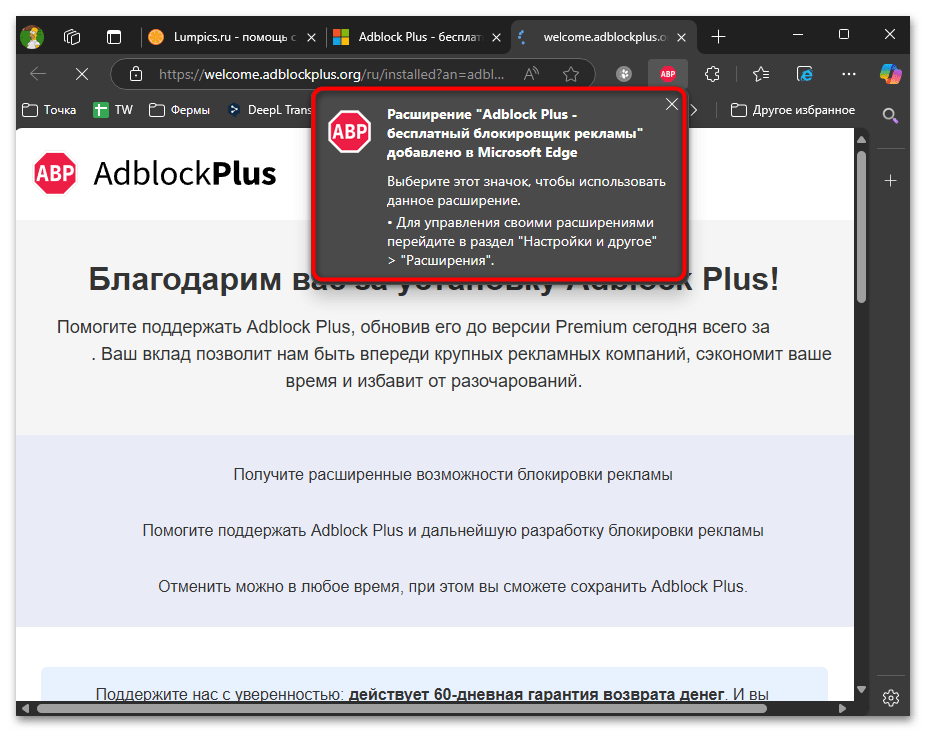Viewport: 926px width, 732px height.
Task: Click text about 60-дневная гарантия возврата денег
Action: [536, 694]
